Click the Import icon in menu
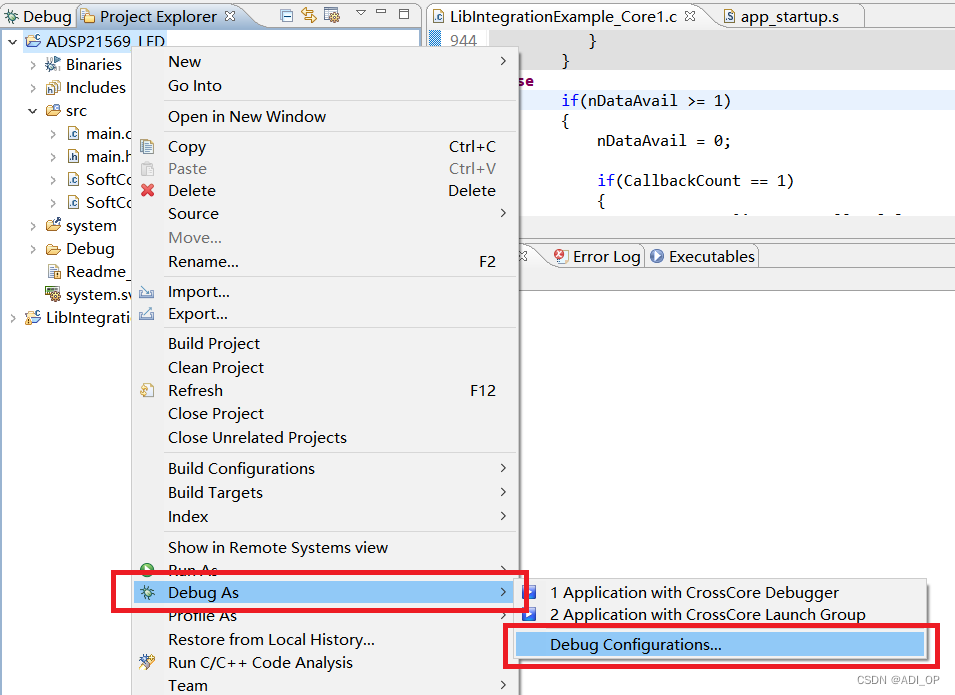The image size is (955, 695). coord(147,292)
